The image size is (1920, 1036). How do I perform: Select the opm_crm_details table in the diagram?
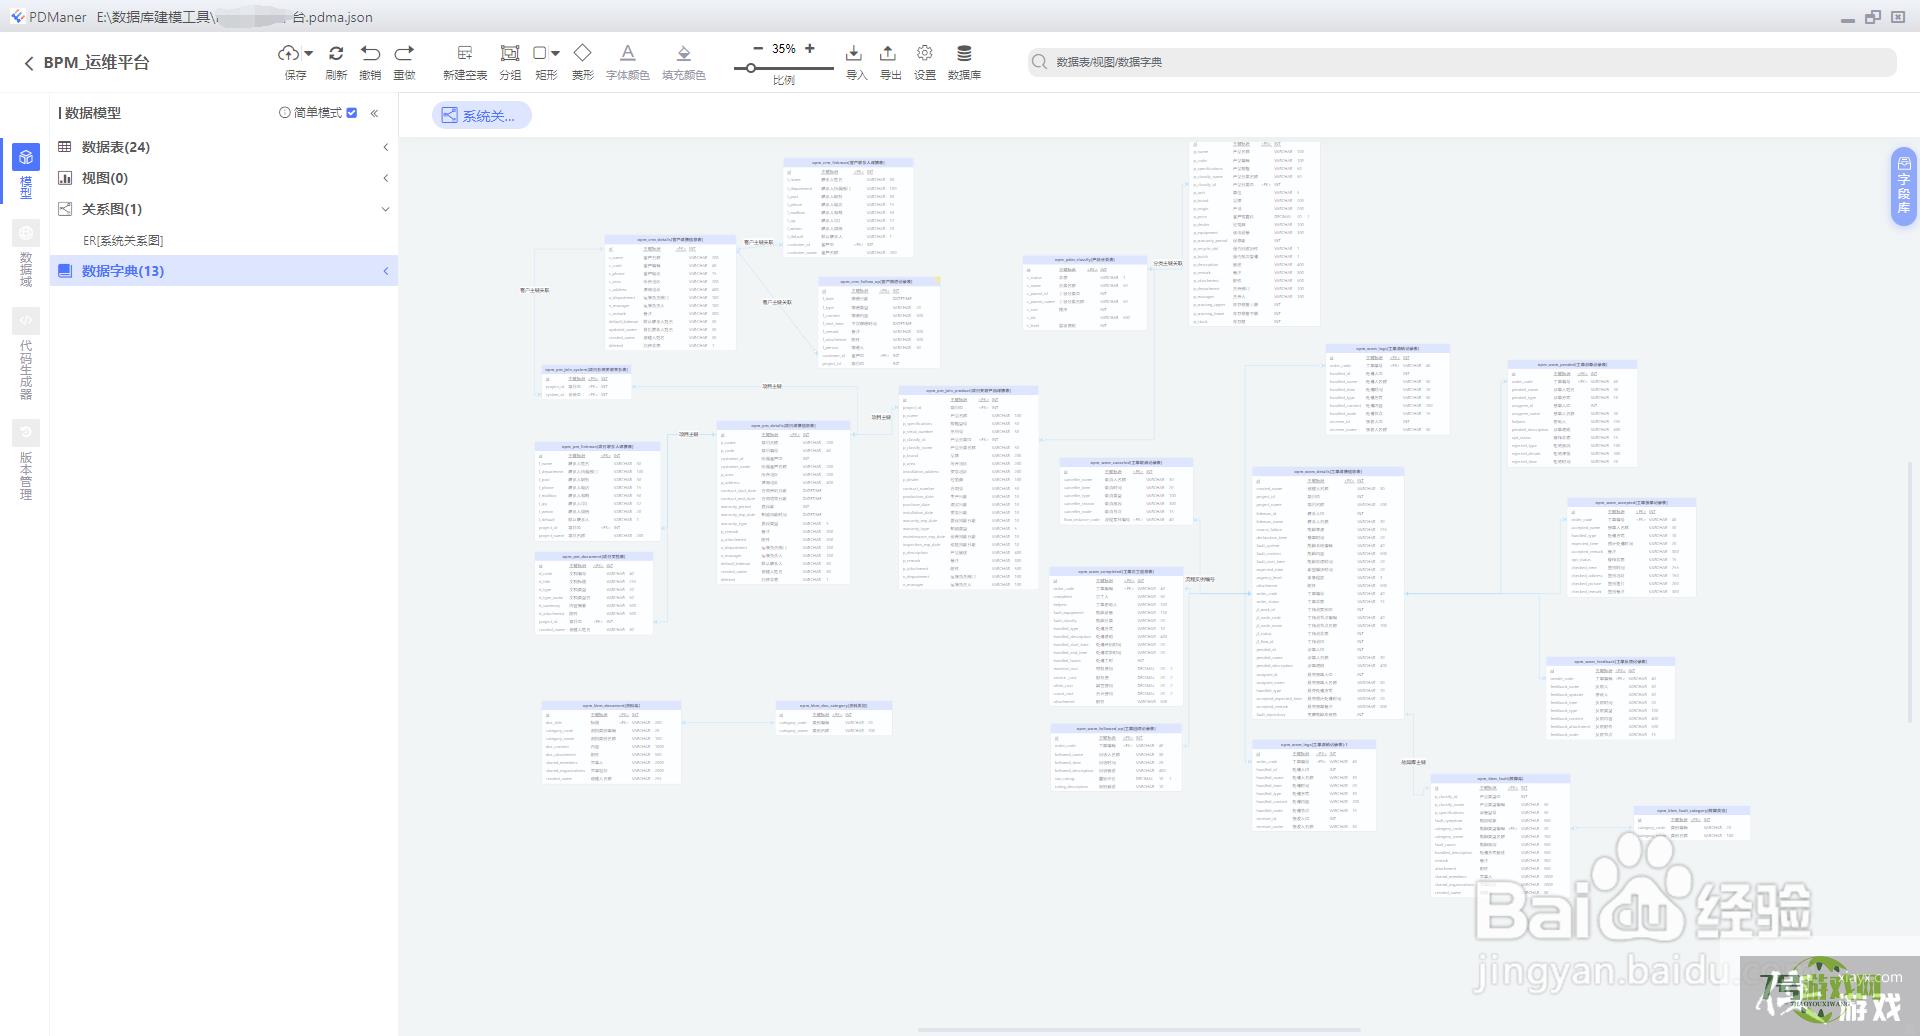click(x=670, y=293)
